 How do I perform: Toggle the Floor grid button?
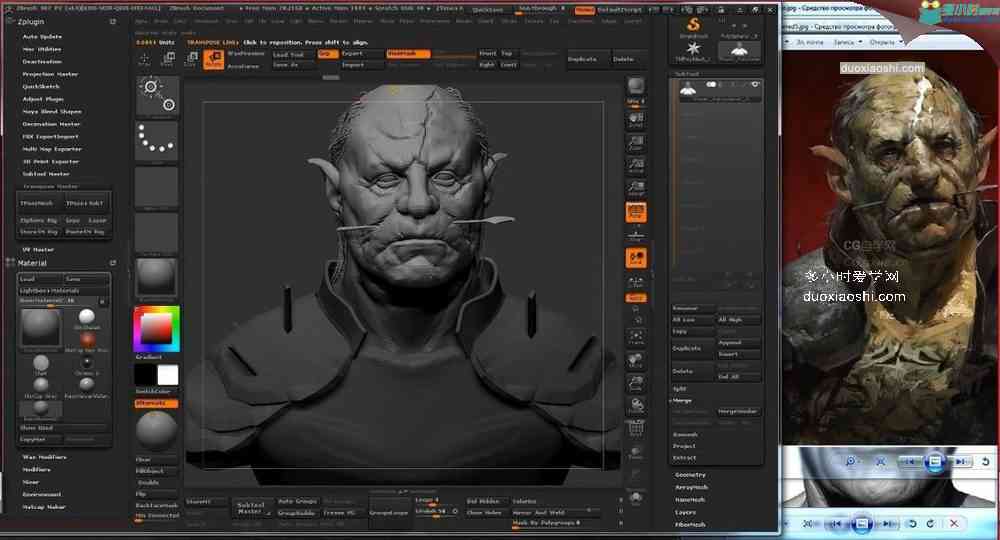pos(636,235)
